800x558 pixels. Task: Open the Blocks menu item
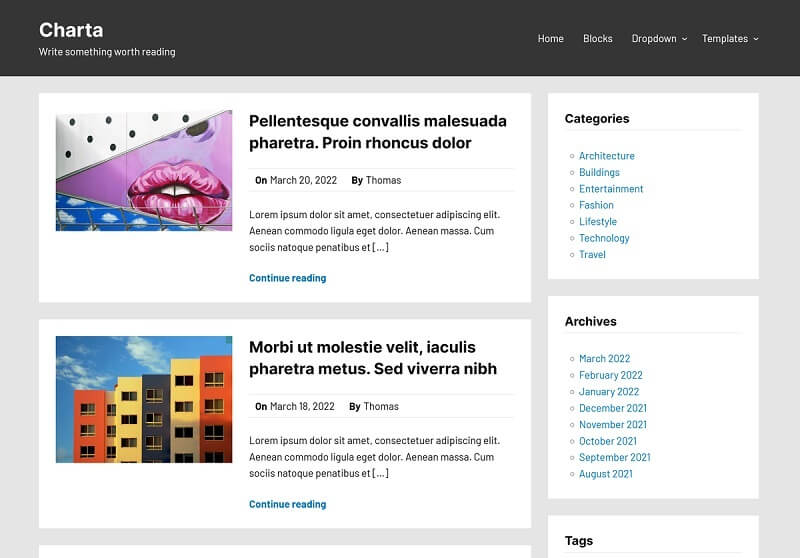point(597,39)
